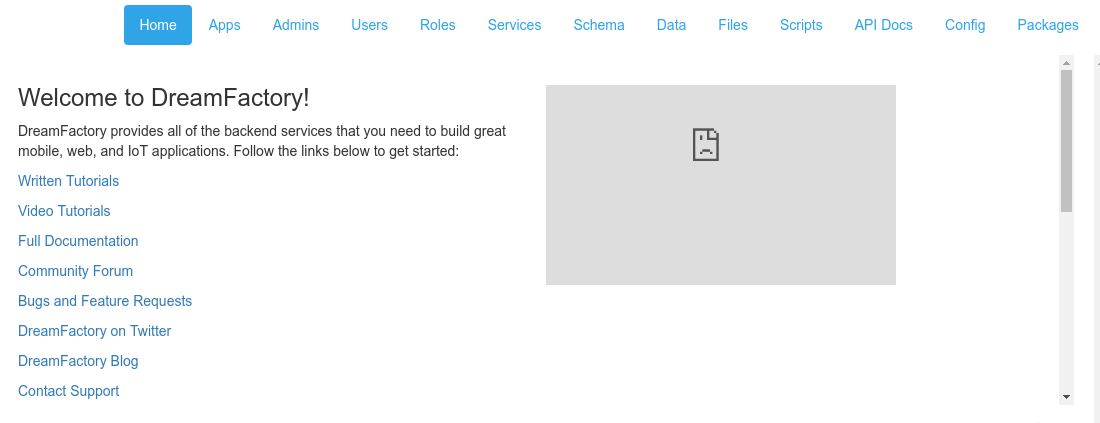1100x423 pixels.
Task: Click the vertical scrollbar thumb
Action: [x=1066, y=140]
